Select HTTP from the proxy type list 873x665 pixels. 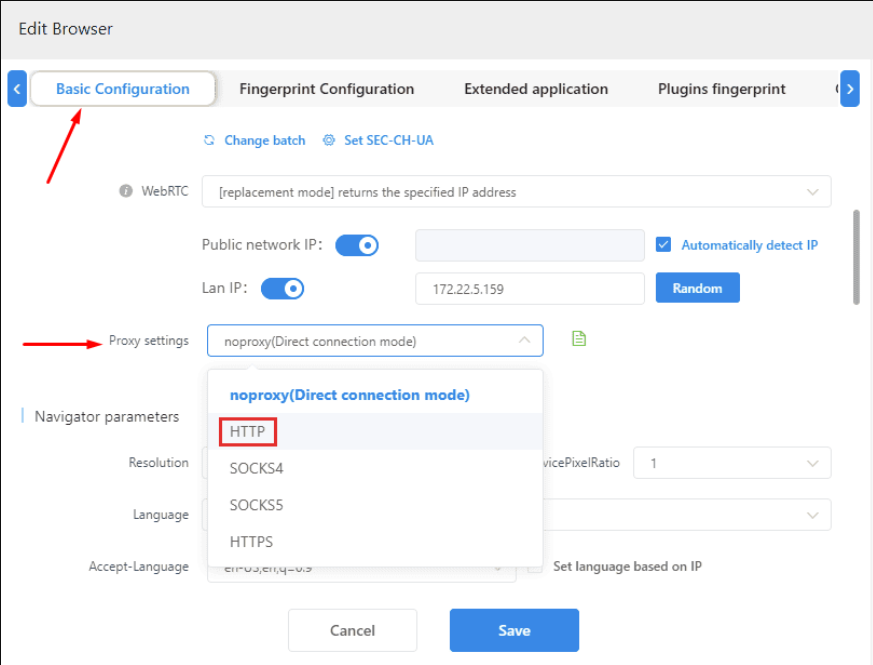247,431
